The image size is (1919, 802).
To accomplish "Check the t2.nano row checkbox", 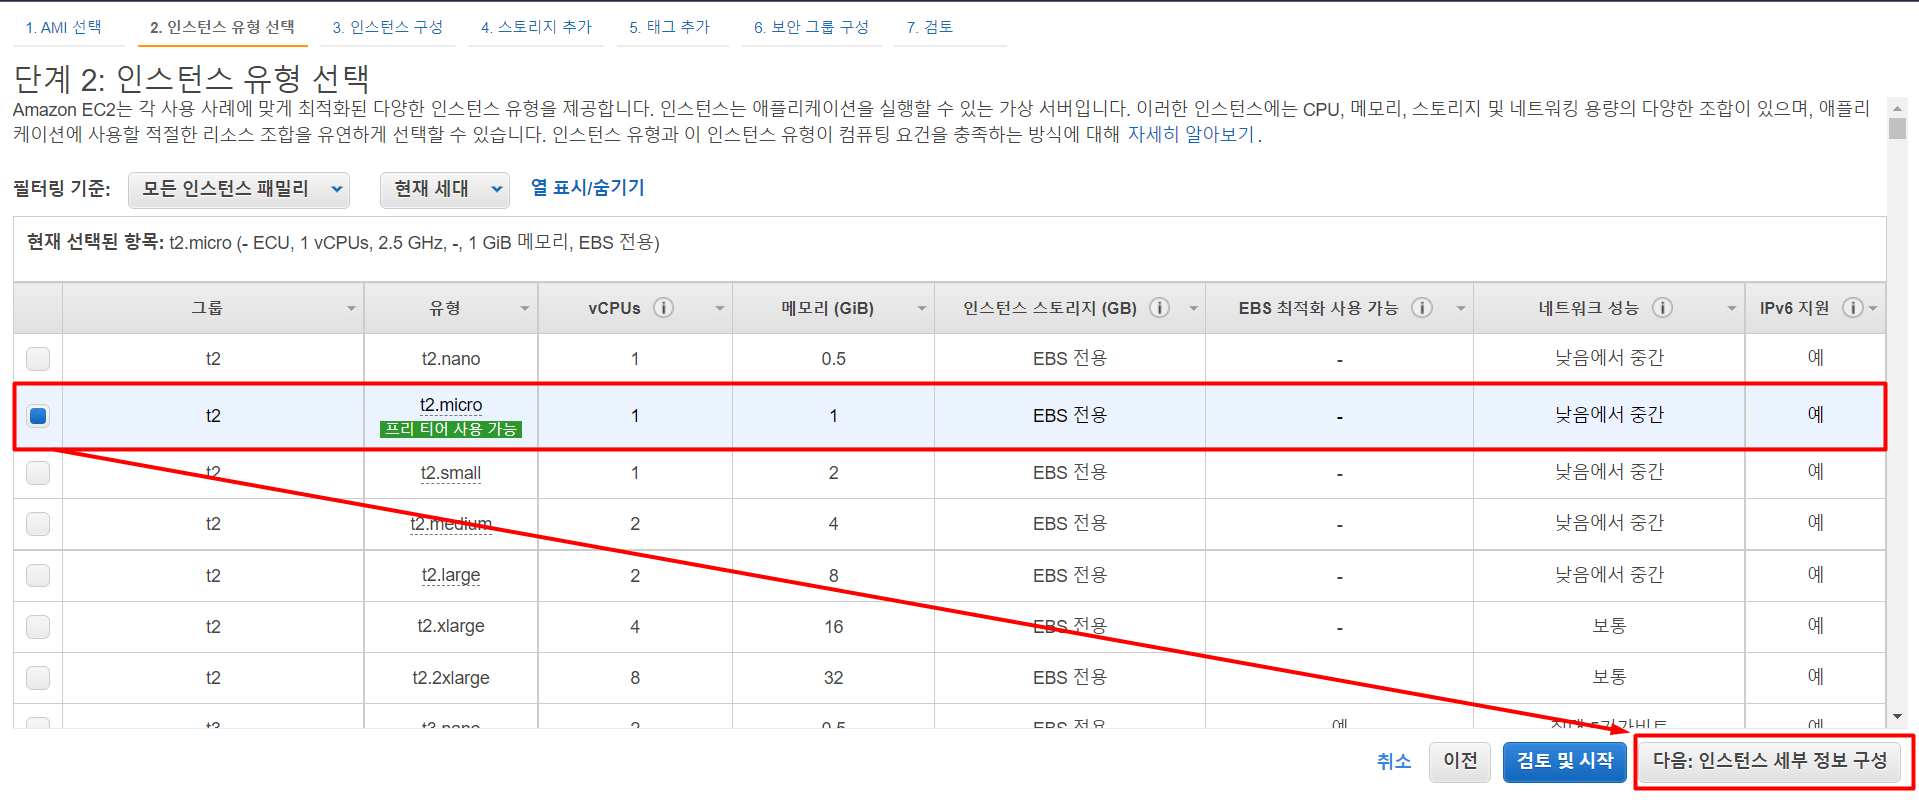I will 38,358.
